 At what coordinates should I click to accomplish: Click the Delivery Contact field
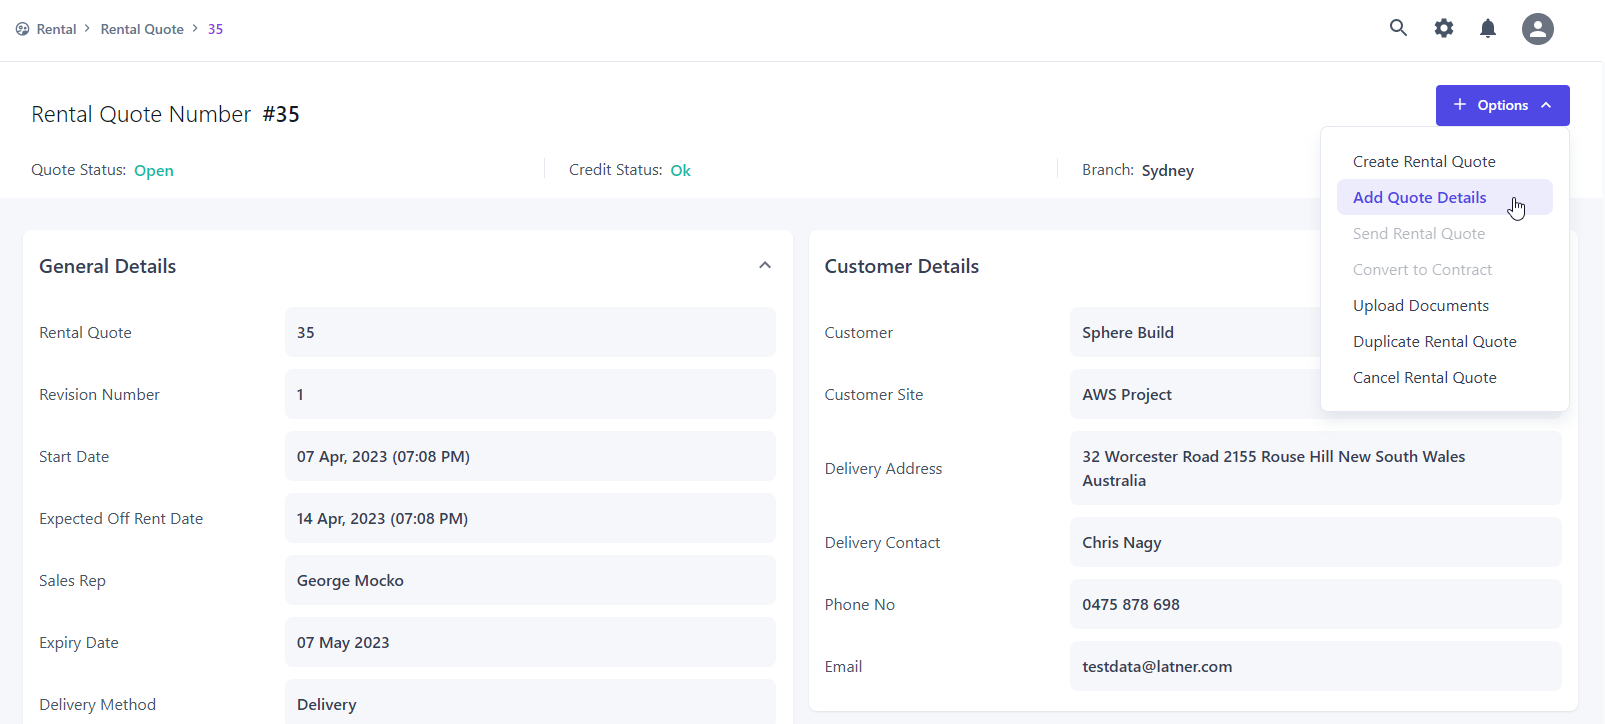pos(1314,543)
